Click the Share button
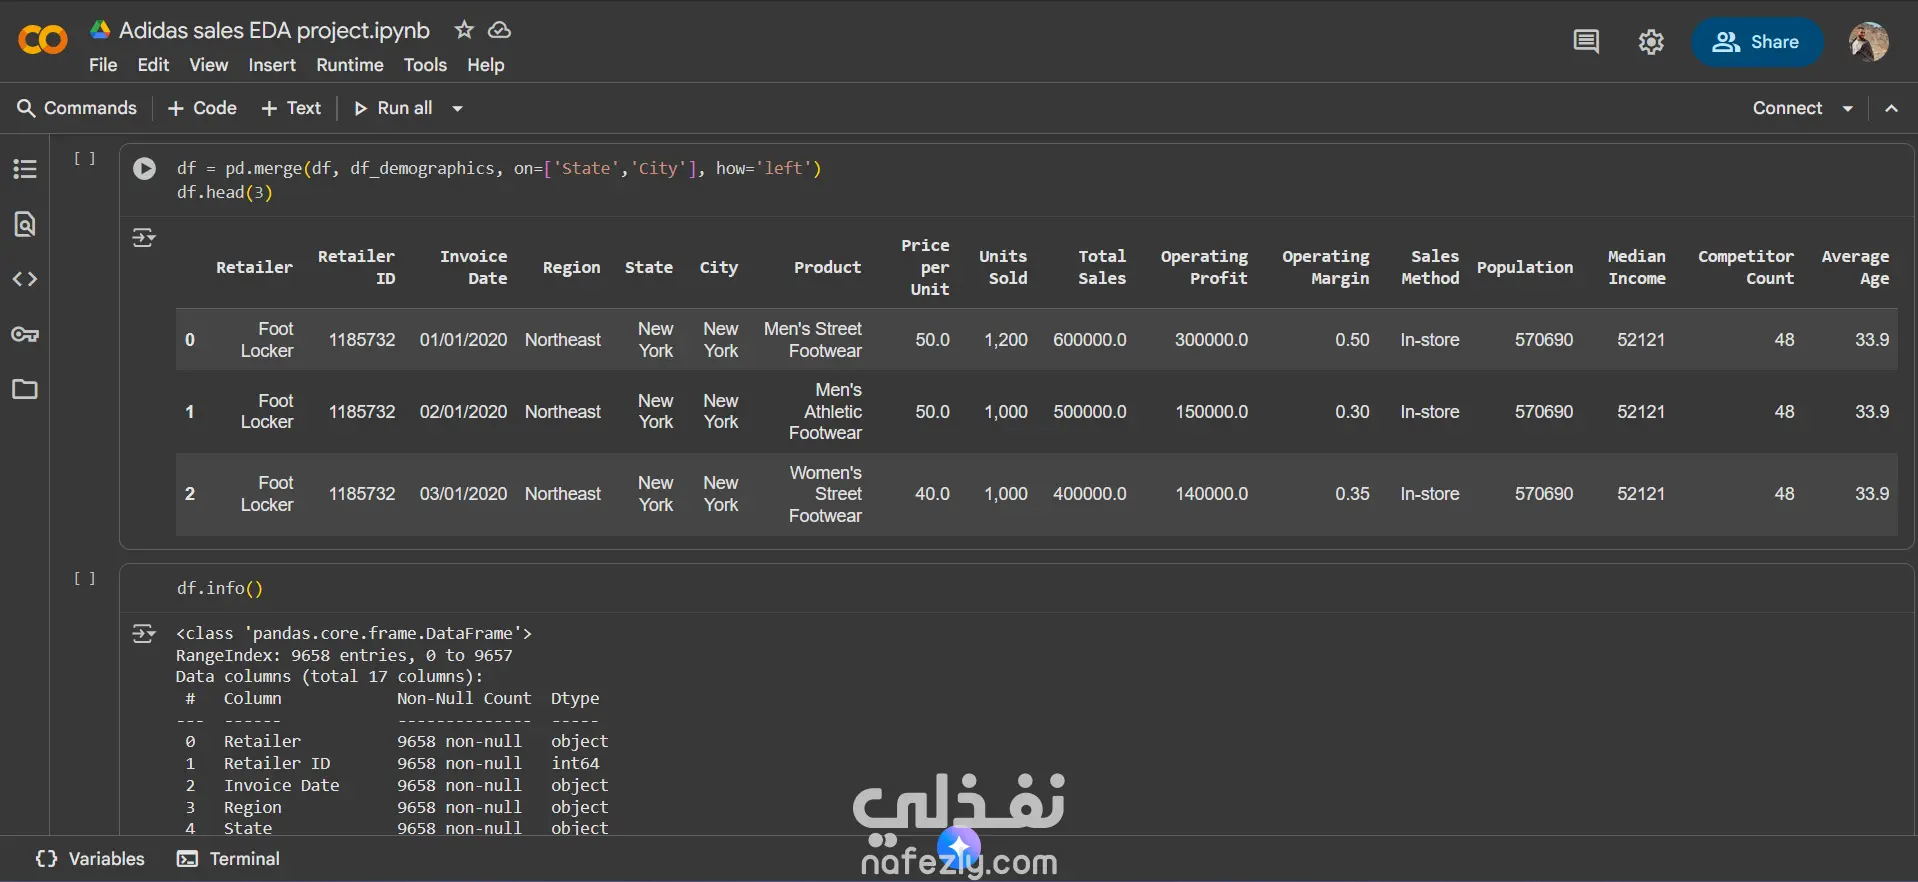 1756,42
